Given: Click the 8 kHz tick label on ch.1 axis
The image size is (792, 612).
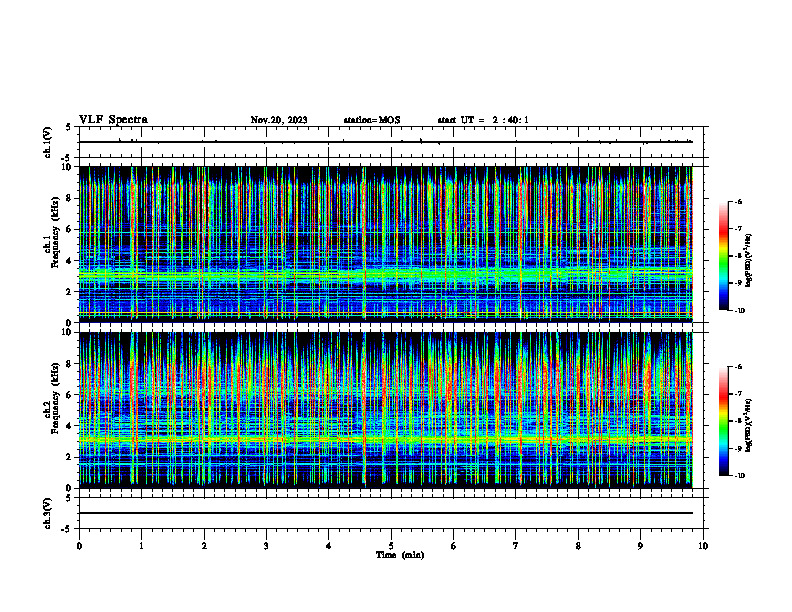Looking at the screenshot, I should 70,198.
